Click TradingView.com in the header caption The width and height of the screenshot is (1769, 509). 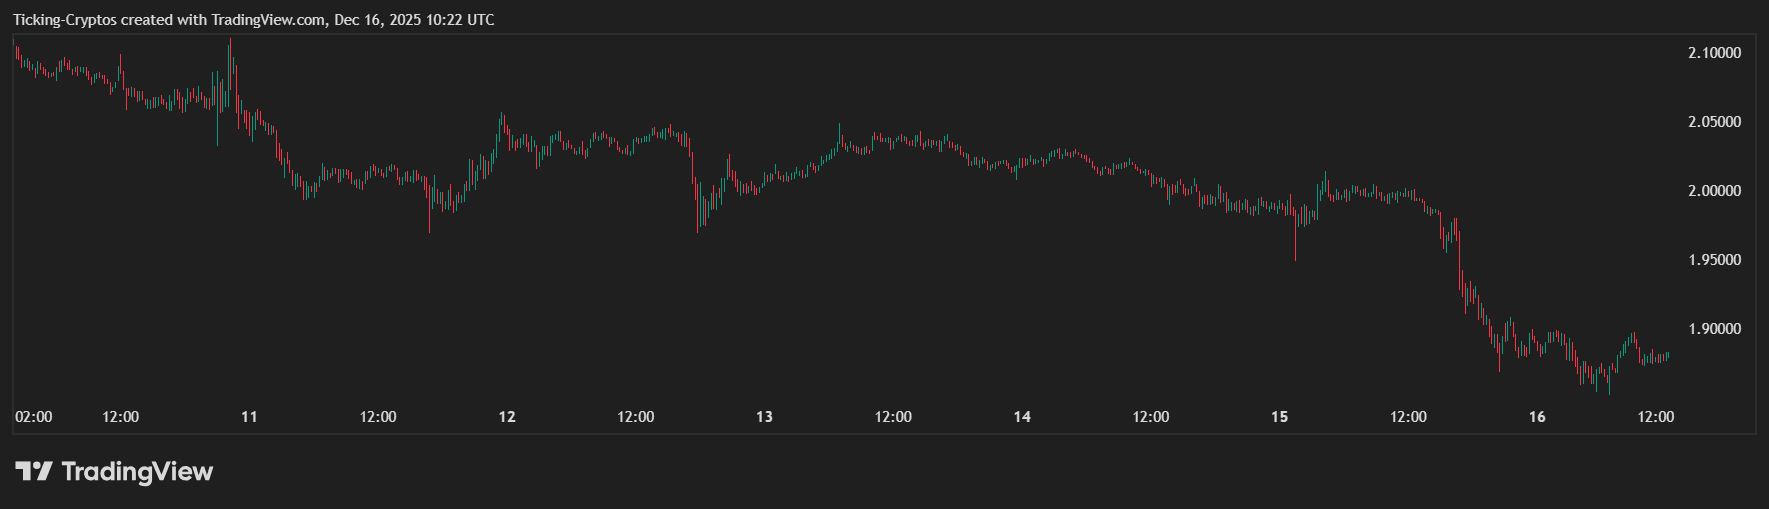coord(268,20)
